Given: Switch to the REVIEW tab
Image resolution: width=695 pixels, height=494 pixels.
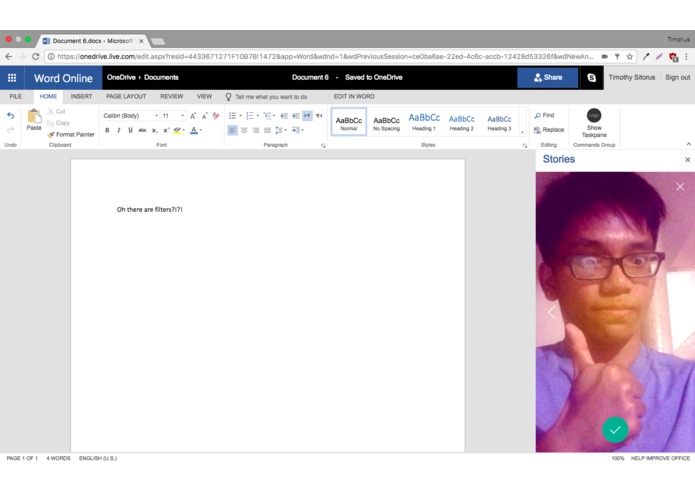Looking at the screenshot, I should (x=172, y=97).
